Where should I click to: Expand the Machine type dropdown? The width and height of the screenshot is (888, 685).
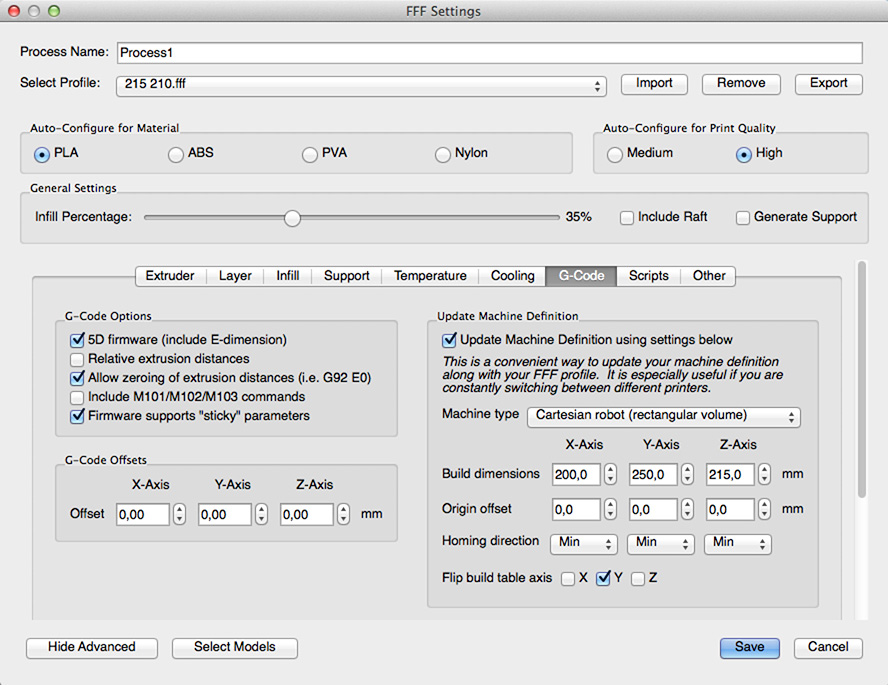pyautogui.click(x=663, y=416)
